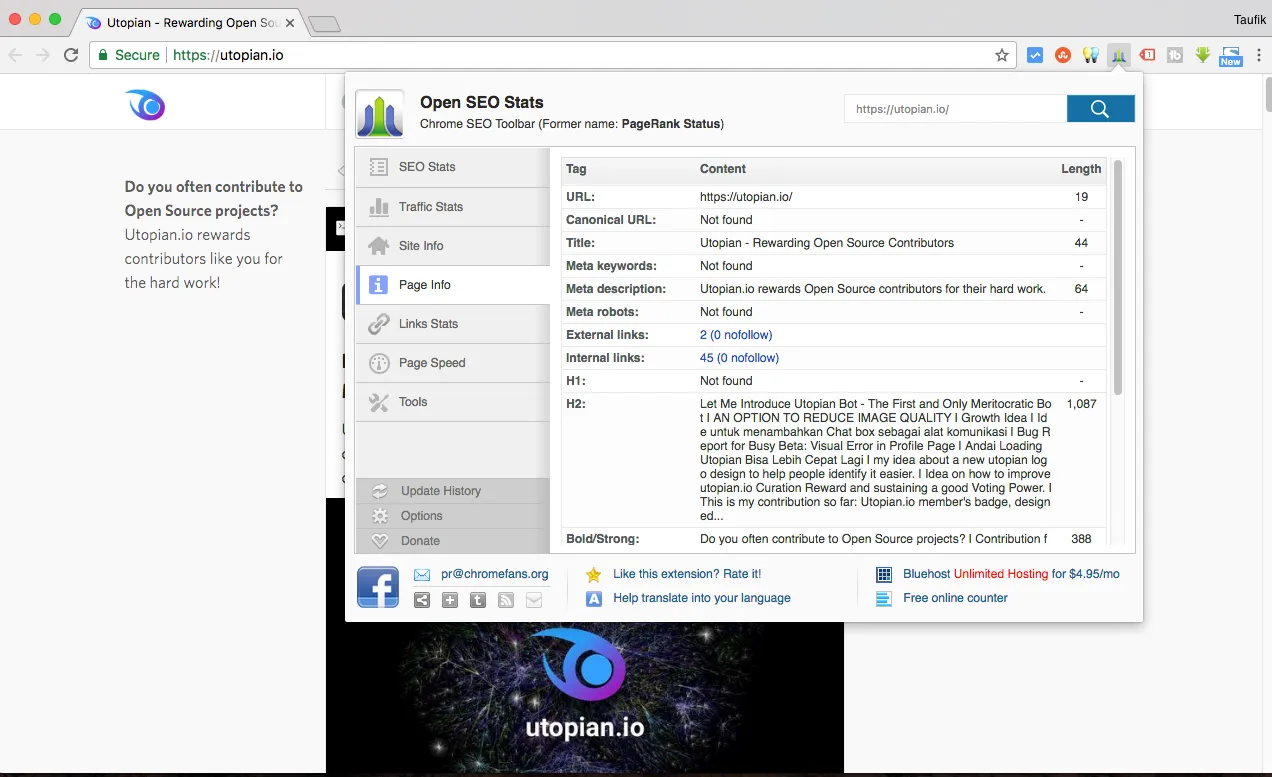1272x777 pixels.
Task: Click the 'Canonical URL:' tag label
Action: (x=611, y=220)
